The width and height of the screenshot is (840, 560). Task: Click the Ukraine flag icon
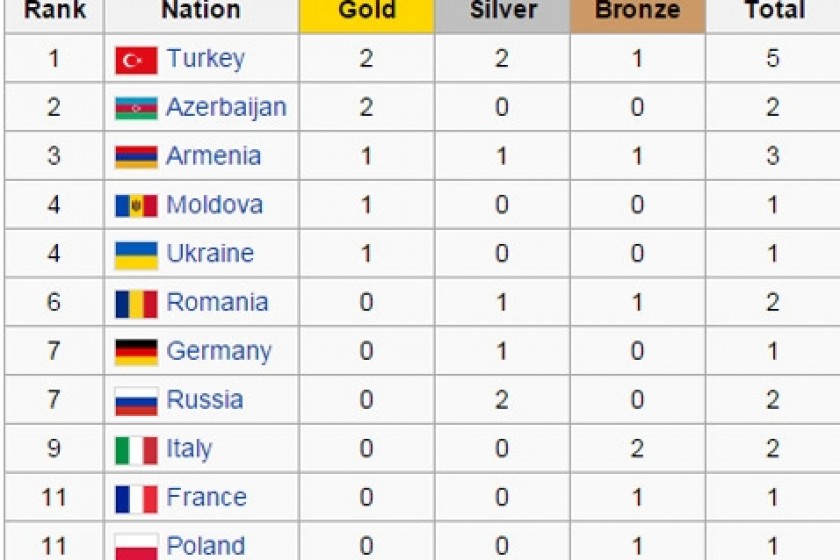(136, 255)
